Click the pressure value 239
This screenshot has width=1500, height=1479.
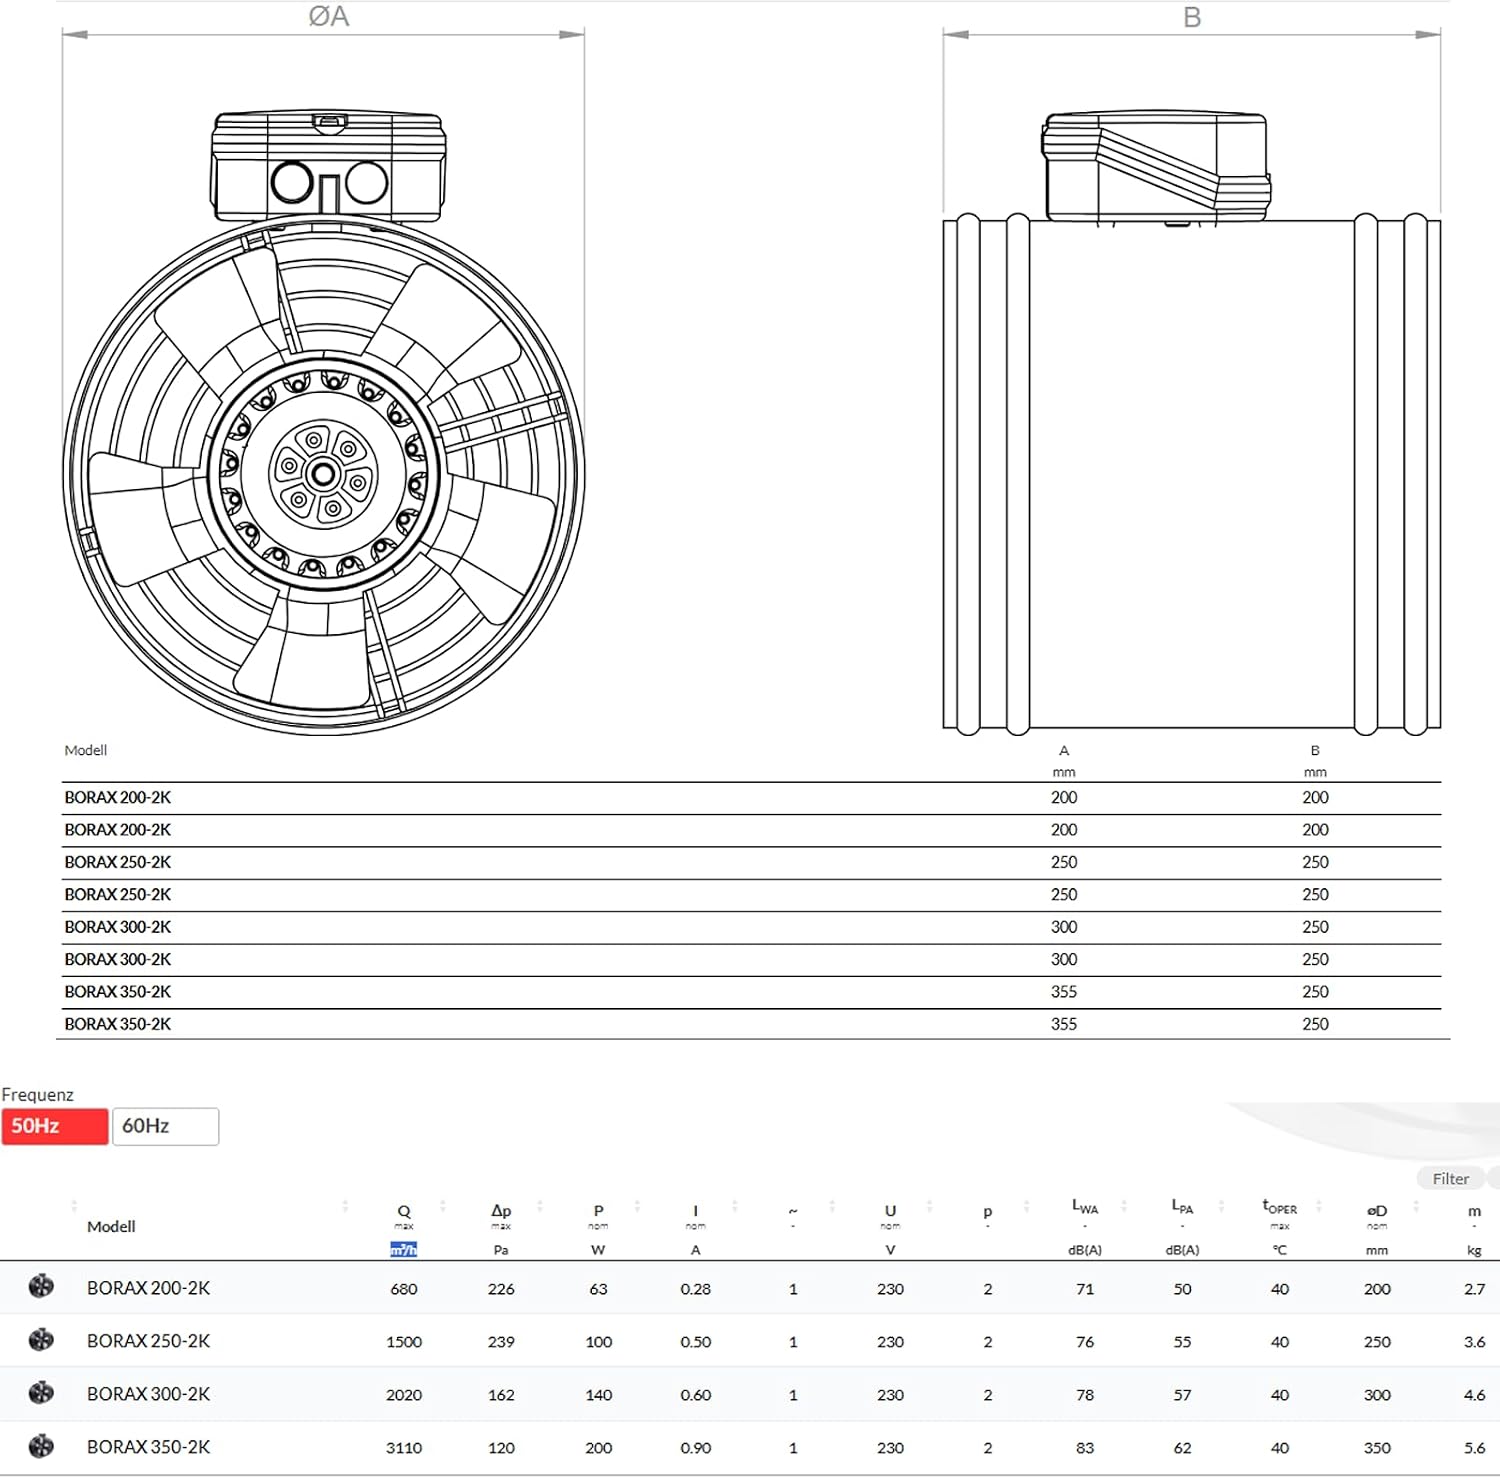pos(501,1342)
